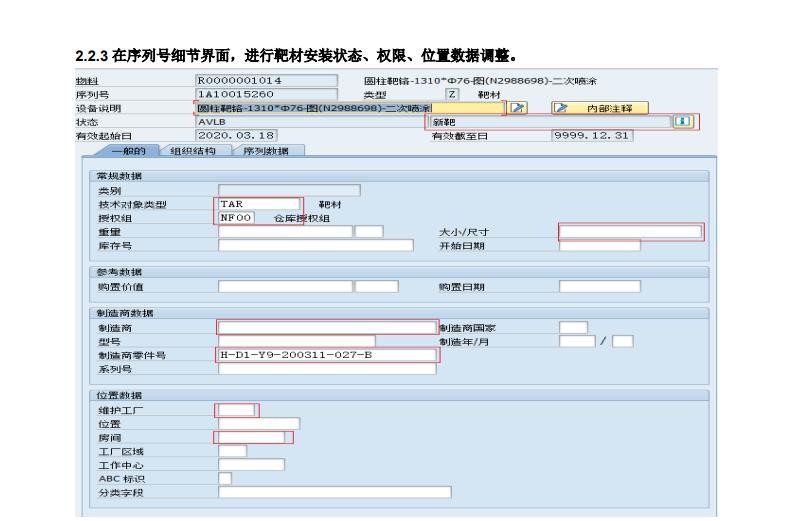Click the 授权组 field containing NF00
793x521 pixels.
pyautogui.click(x=237, y=218)
